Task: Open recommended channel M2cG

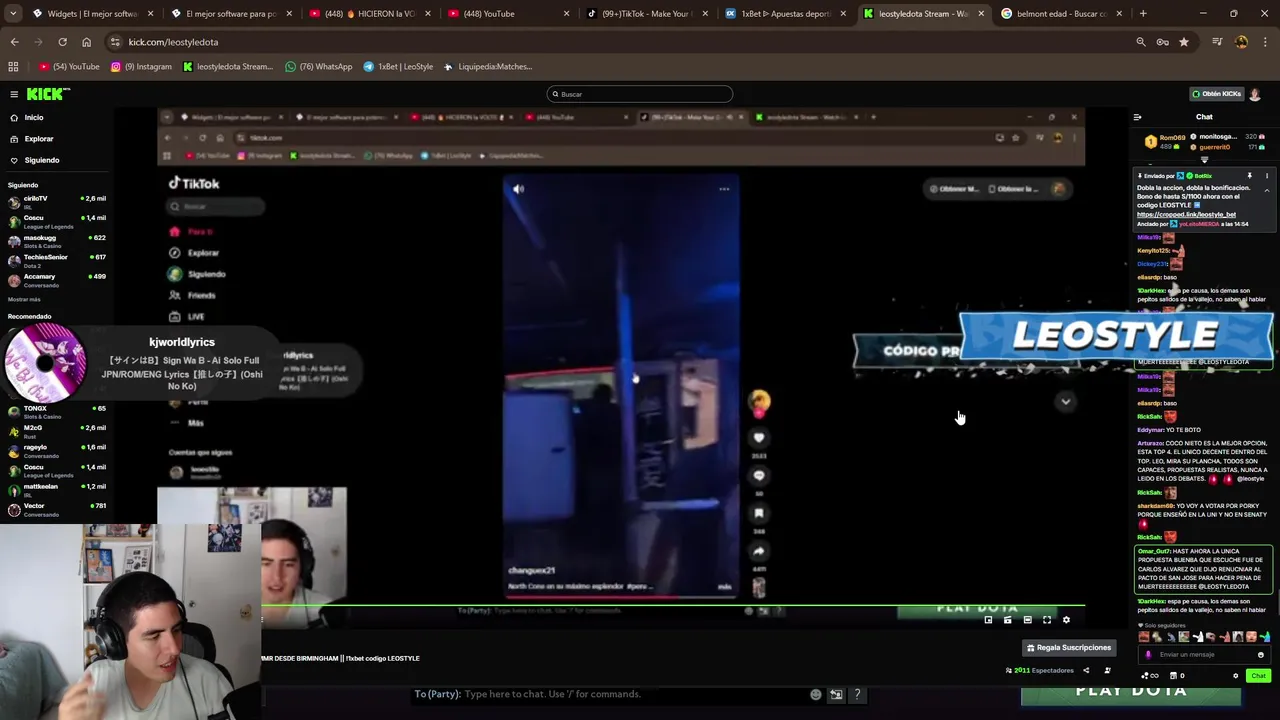Action: click(x=56, y=431)
